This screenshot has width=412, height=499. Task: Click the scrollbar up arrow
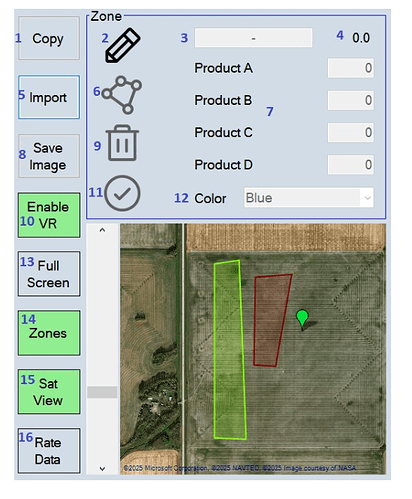102,230
